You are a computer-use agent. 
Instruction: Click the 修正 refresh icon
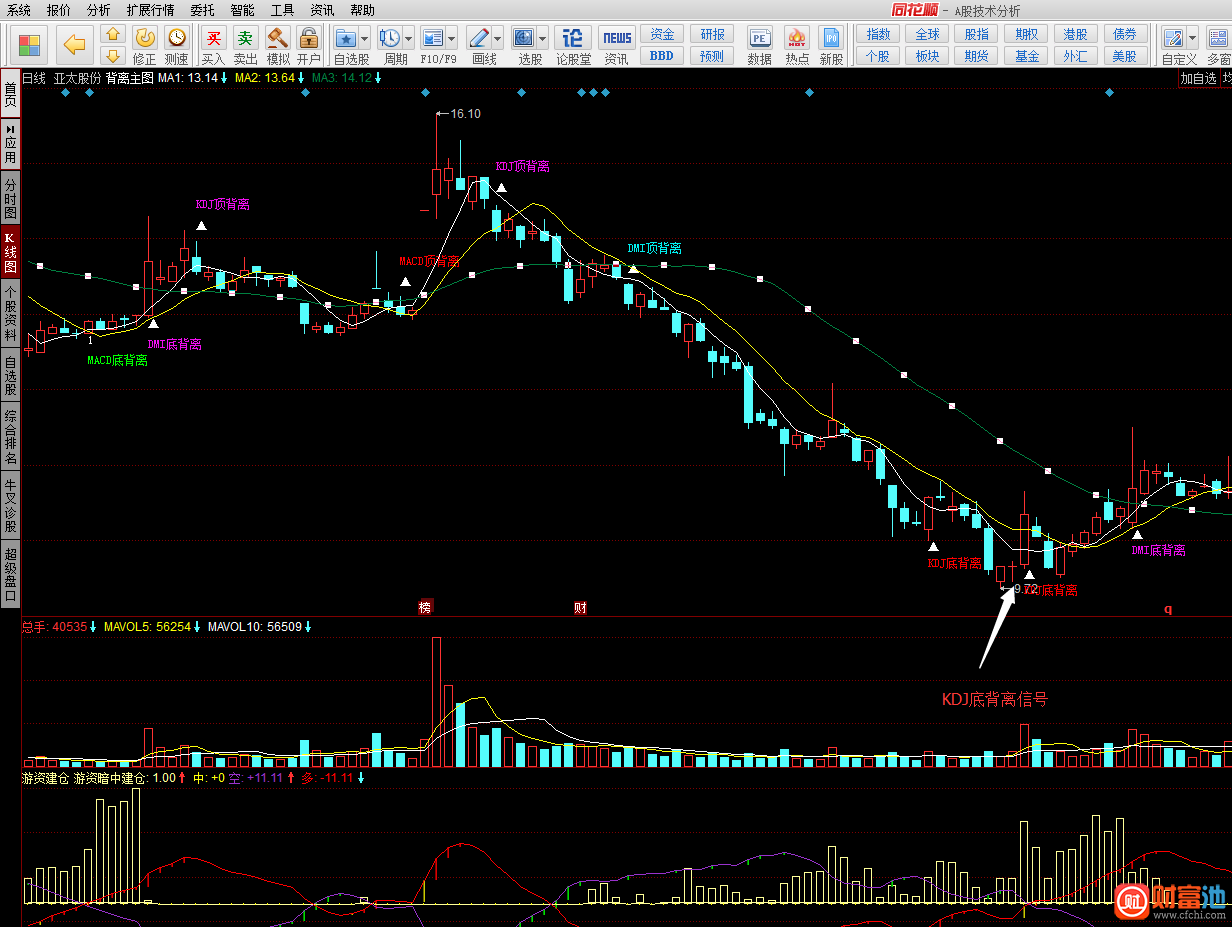point(145,39)
